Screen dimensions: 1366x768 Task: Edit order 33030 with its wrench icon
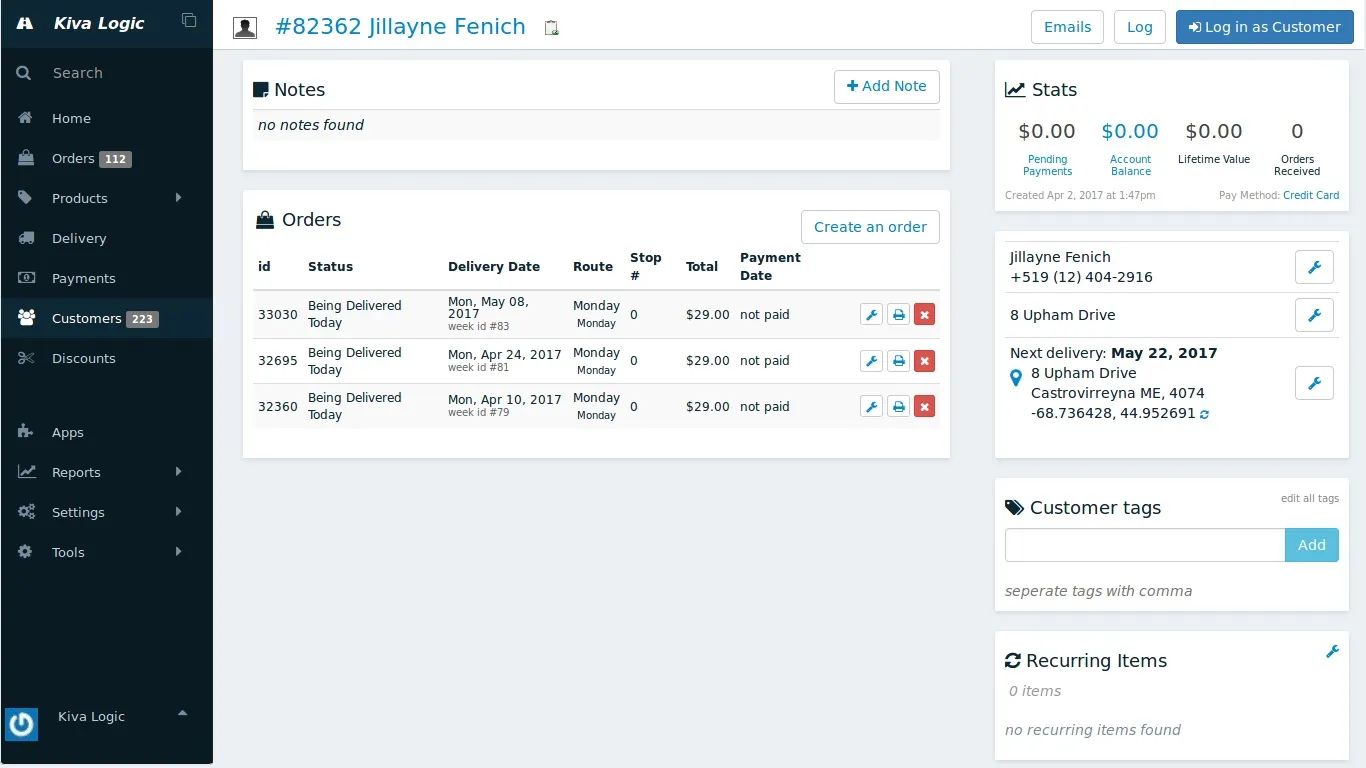coord(871,315)
